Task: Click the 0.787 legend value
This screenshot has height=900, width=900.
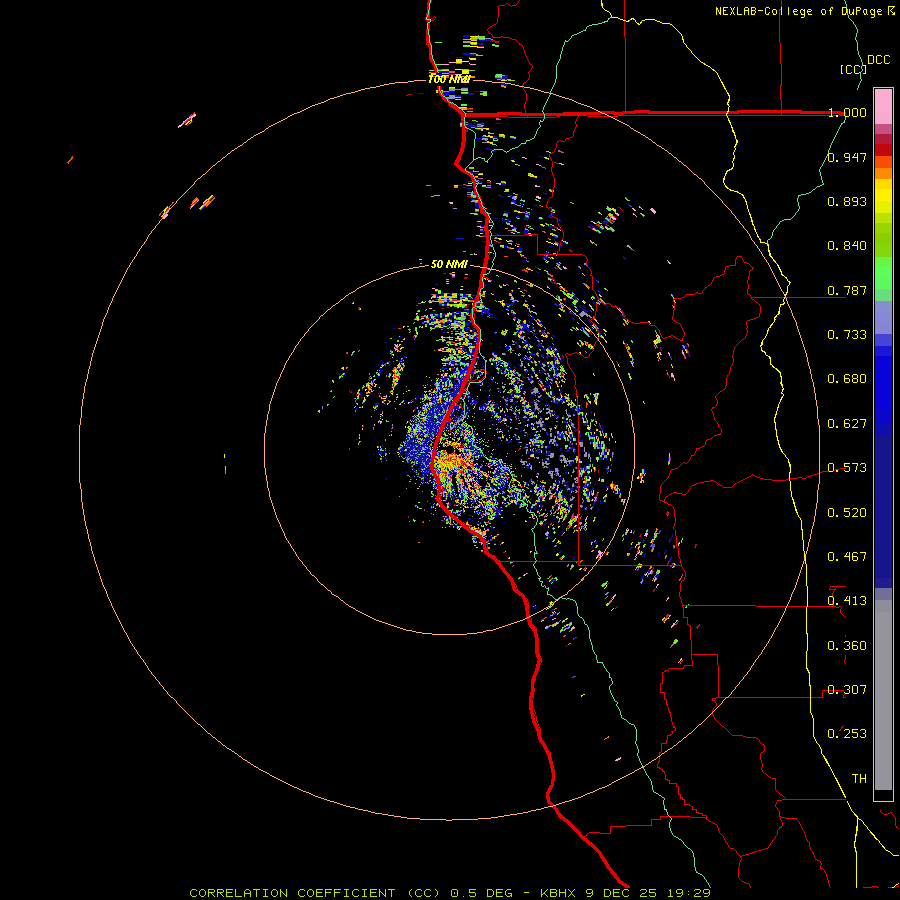Action: [847, 290]
